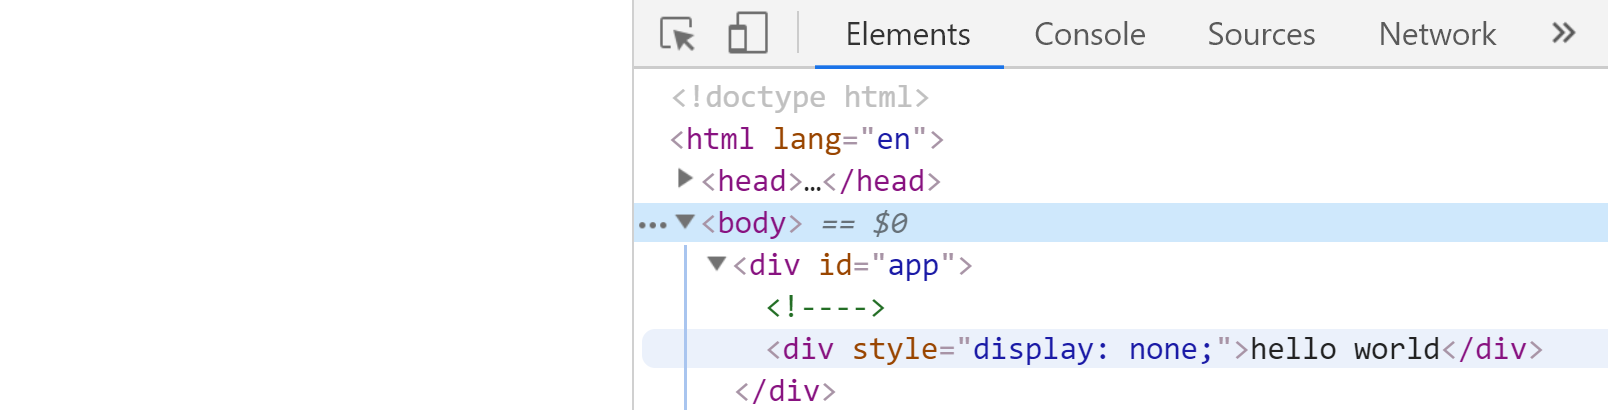
Task: Collapse the body element triangle
Action: point(685,221)
